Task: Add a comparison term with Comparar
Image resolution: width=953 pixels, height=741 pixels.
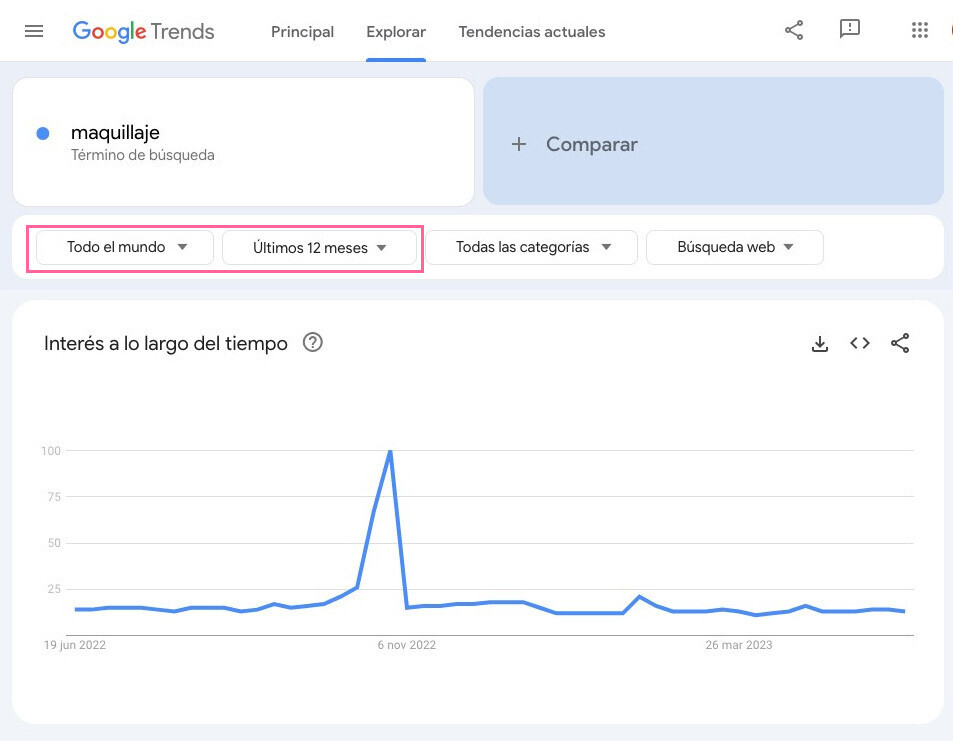Action: click(577, 144)
